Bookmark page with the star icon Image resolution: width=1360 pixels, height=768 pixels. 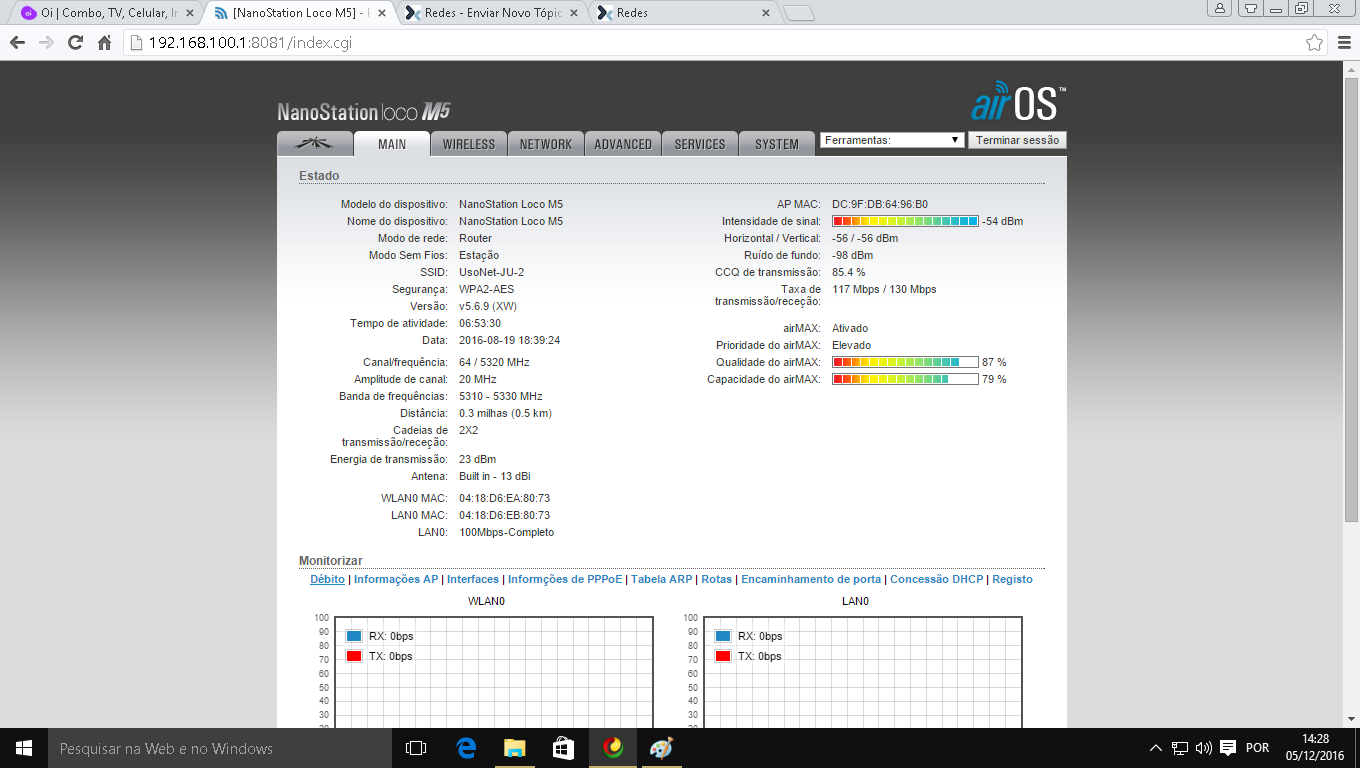(1315, 43)
